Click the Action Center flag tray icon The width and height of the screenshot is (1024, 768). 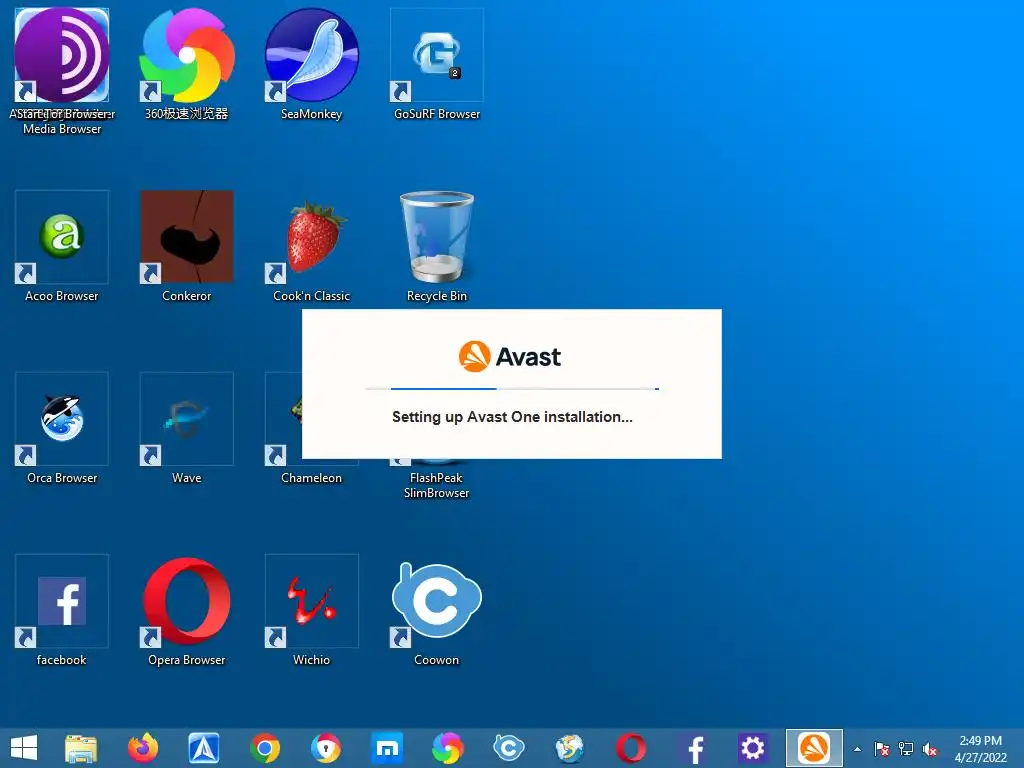tap(882, 749)
